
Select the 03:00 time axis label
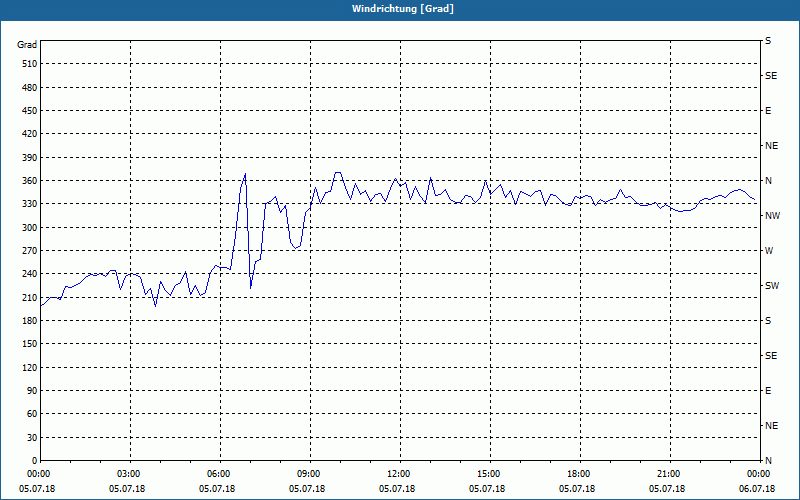[x=128, y=474]
